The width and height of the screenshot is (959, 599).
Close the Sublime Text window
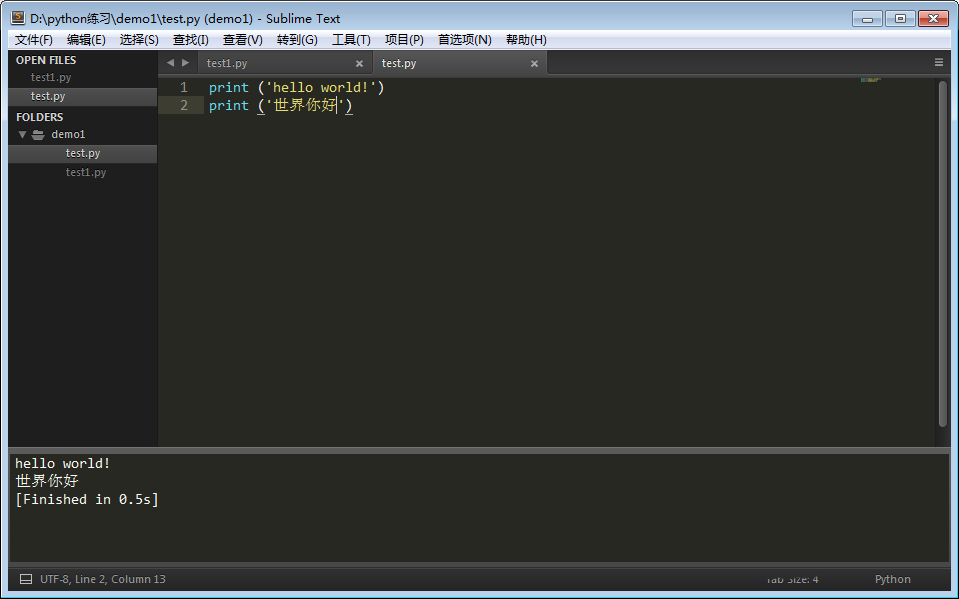point(933,19)
